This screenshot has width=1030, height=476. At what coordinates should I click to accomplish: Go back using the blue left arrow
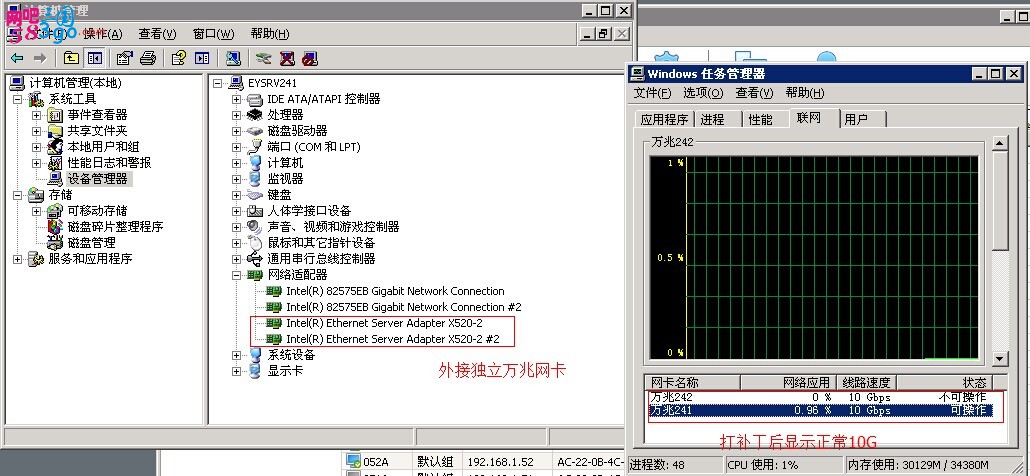(18, 58)
